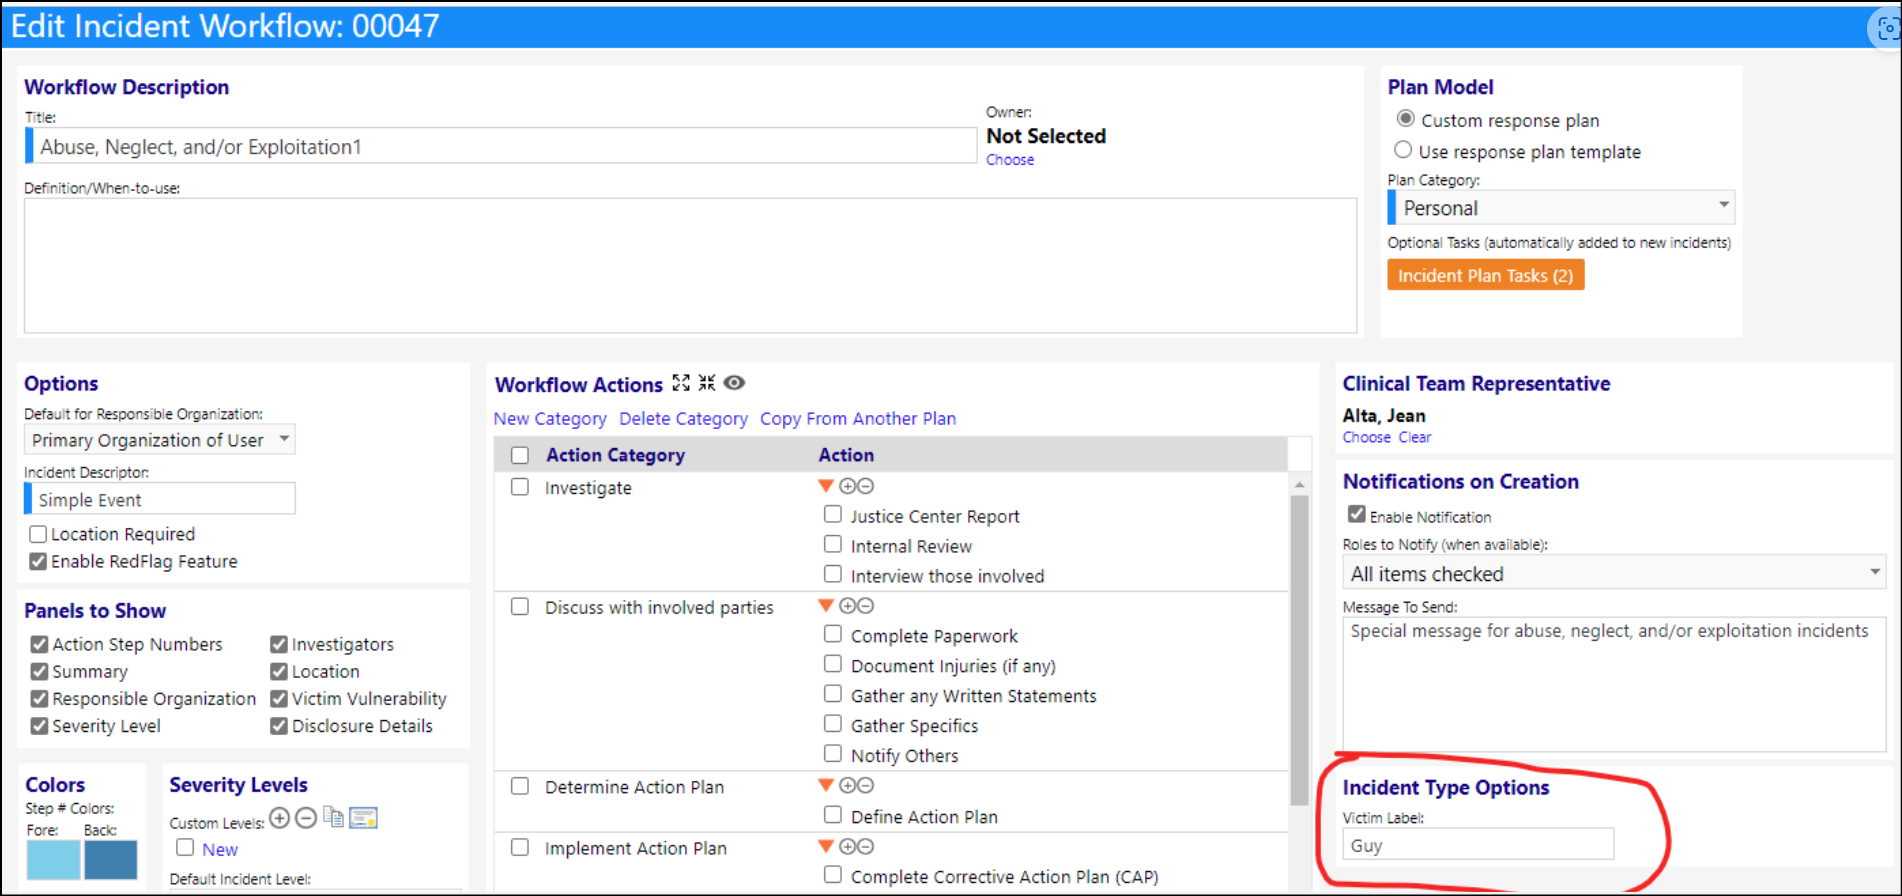Open the severity levels certificate icon
The image size is (1902, 896).
click(x=363, y=818)
